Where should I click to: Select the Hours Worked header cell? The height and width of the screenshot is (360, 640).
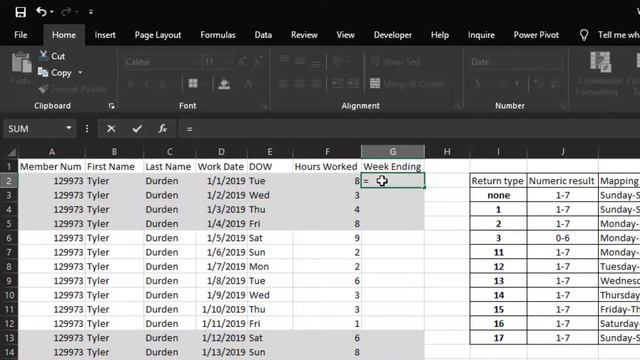click(x=326, y=167)
